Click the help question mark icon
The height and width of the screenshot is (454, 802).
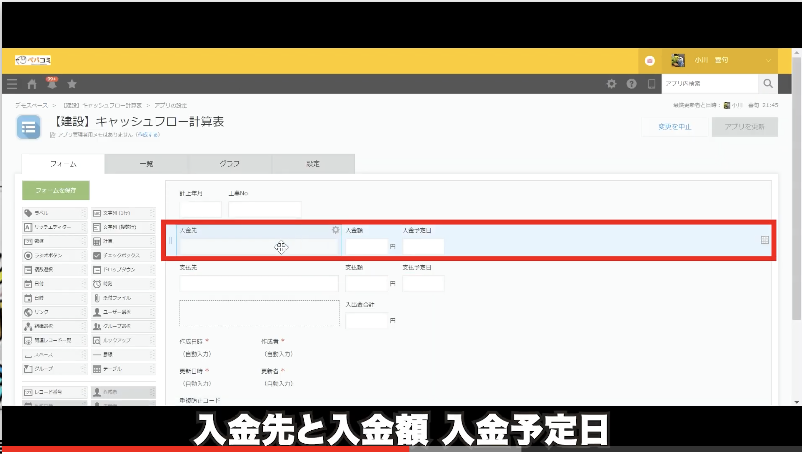[632, 84]
